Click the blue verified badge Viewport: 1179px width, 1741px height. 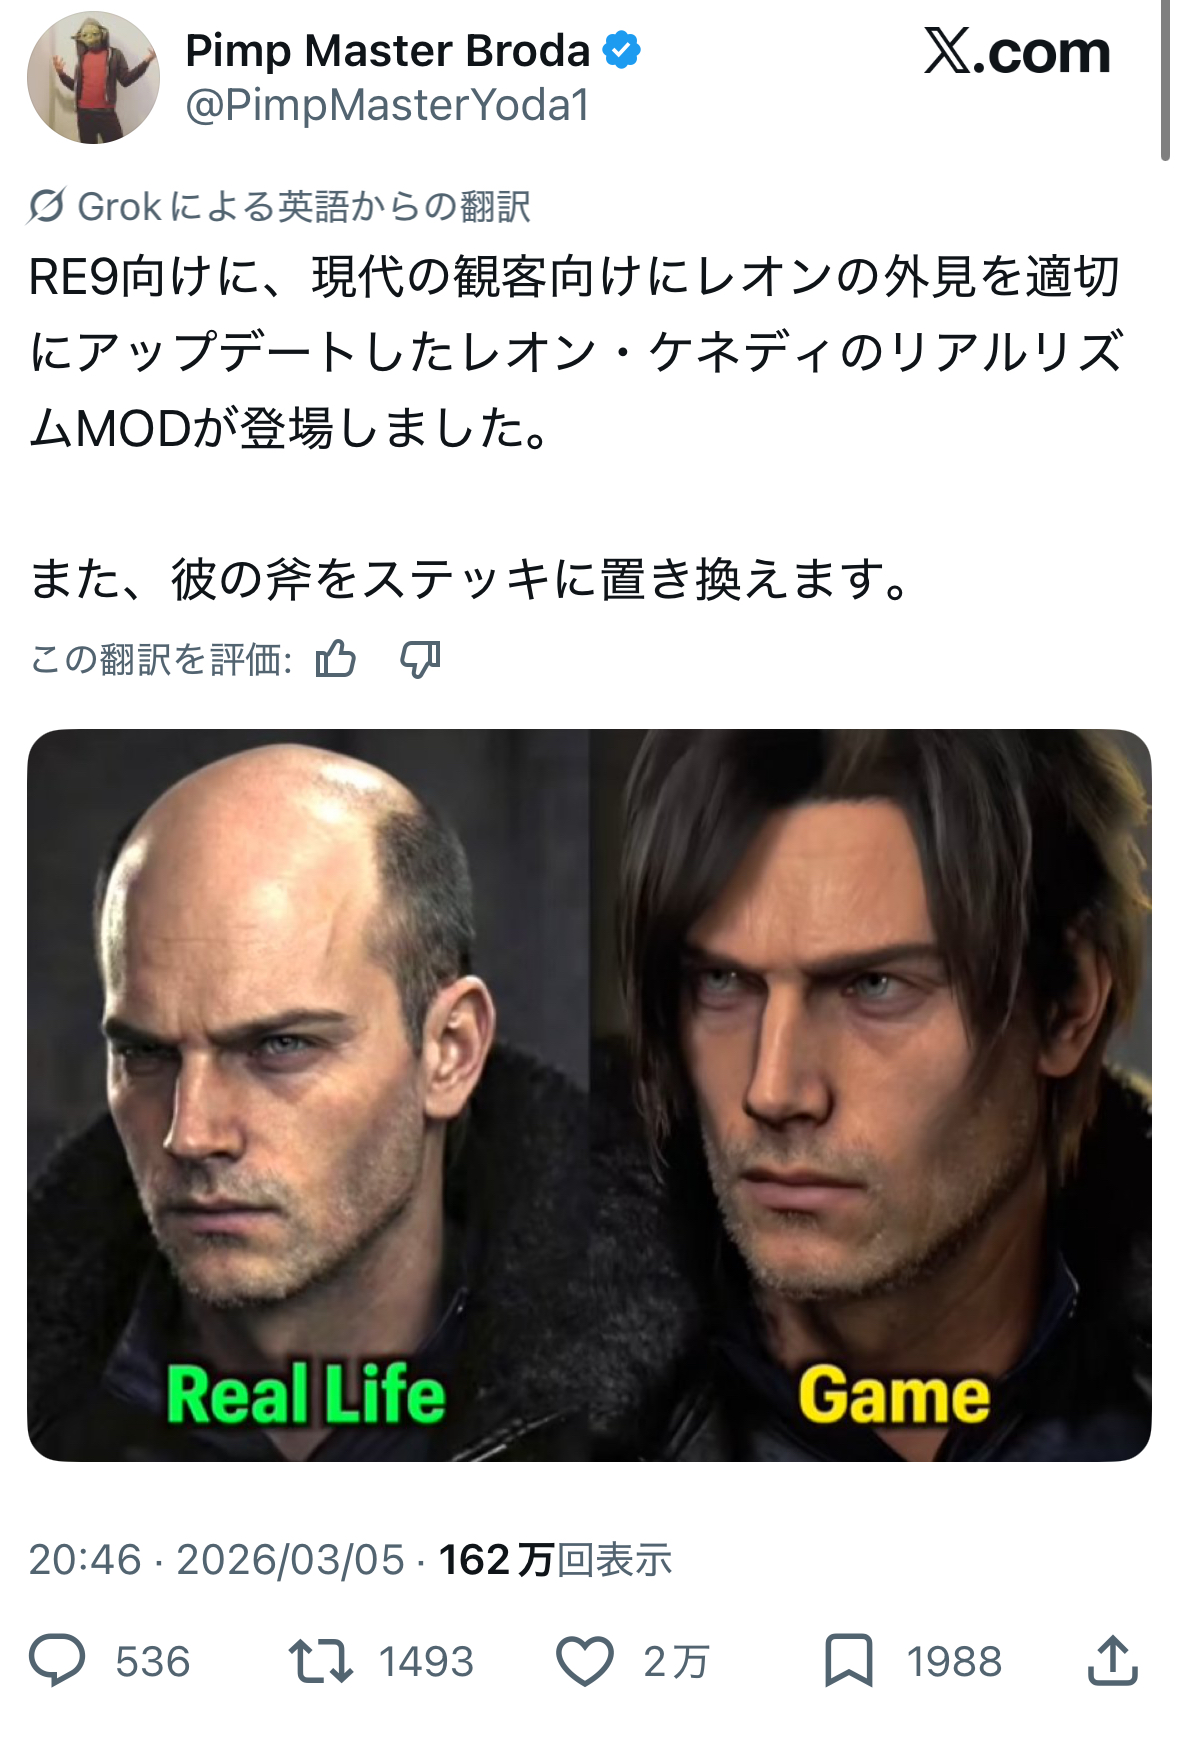[622, 50]
